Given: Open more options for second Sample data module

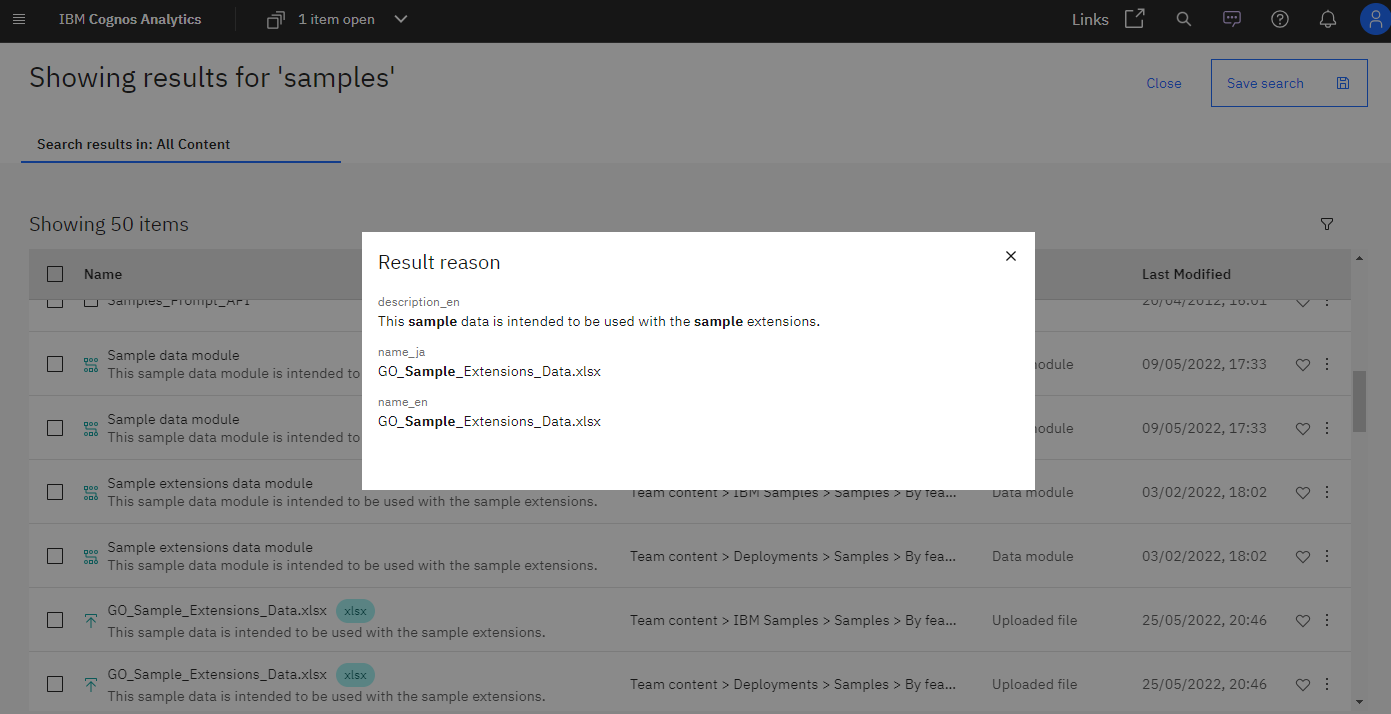Looking at the screenshot, I should click(1327, 428).
